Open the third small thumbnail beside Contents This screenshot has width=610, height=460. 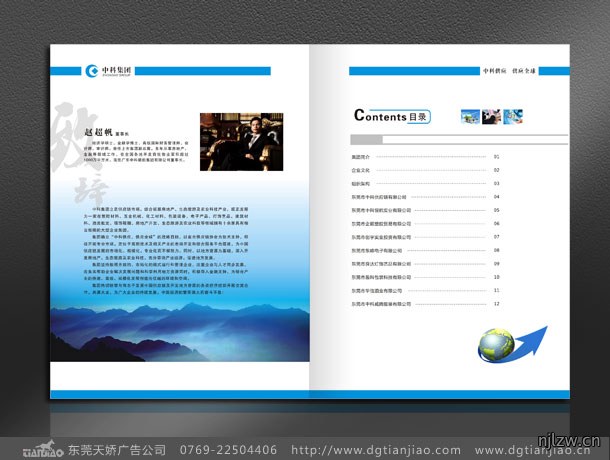tap(513, 117)
